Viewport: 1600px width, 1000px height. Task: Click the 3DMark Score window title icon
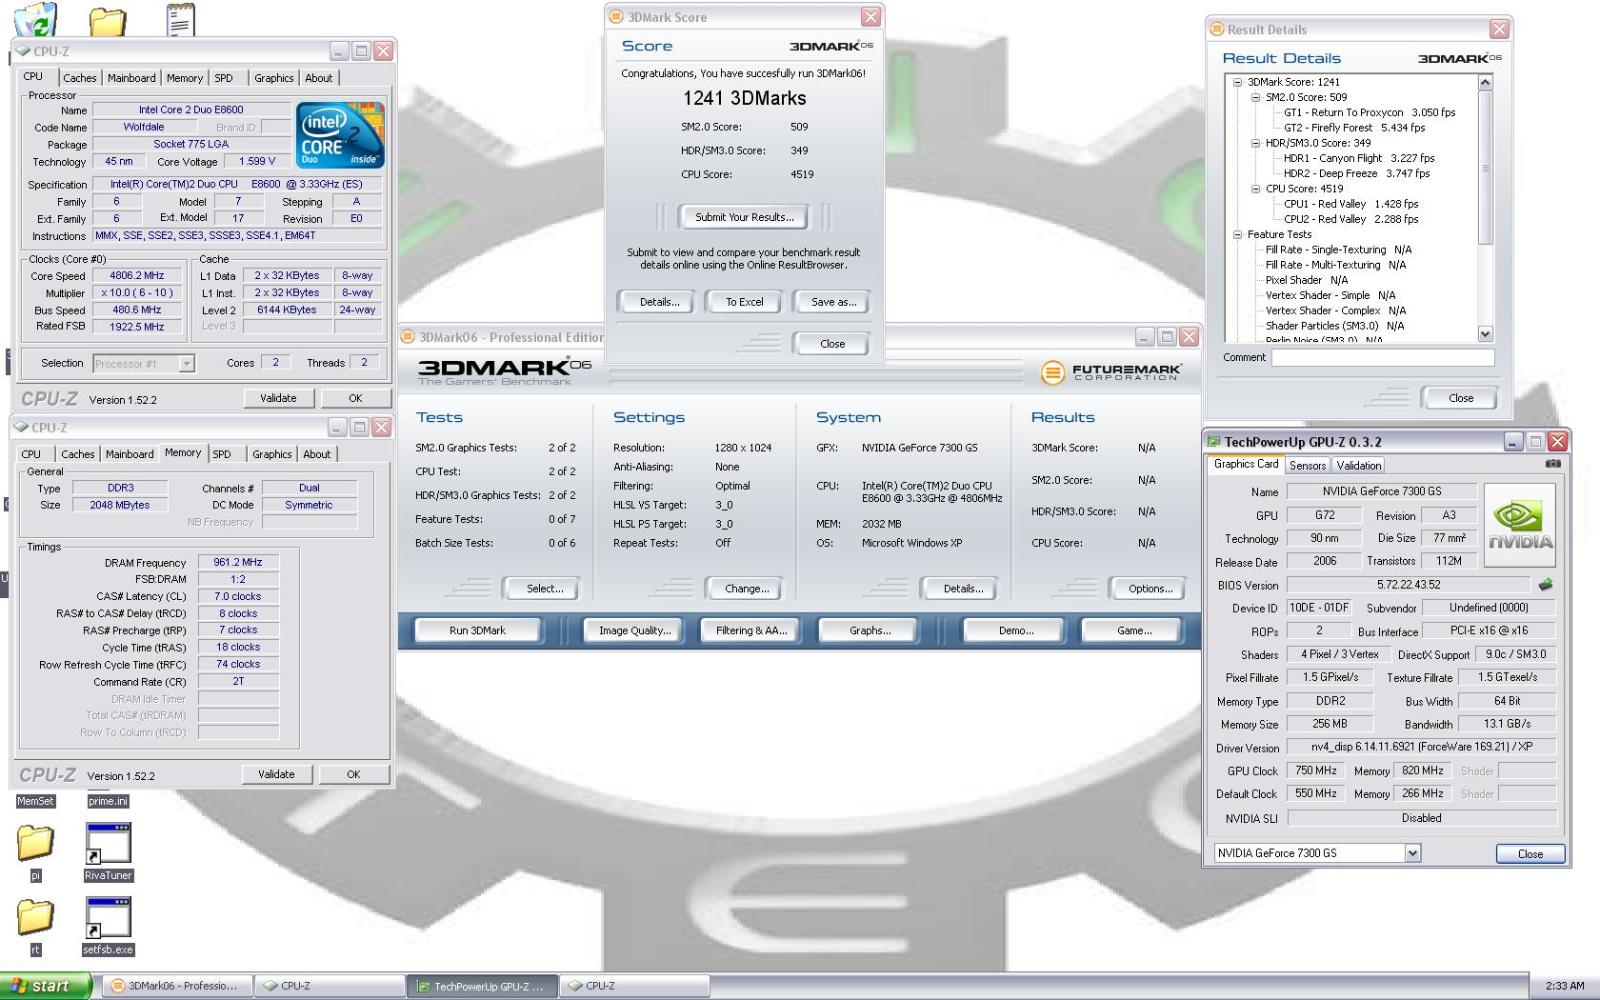click(x=617, y=17)
